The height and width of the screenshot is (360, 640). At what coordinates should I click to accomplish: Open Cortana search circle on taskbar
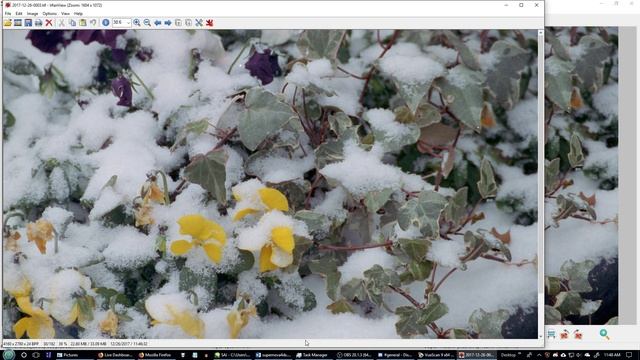click(x=24, y=355)
